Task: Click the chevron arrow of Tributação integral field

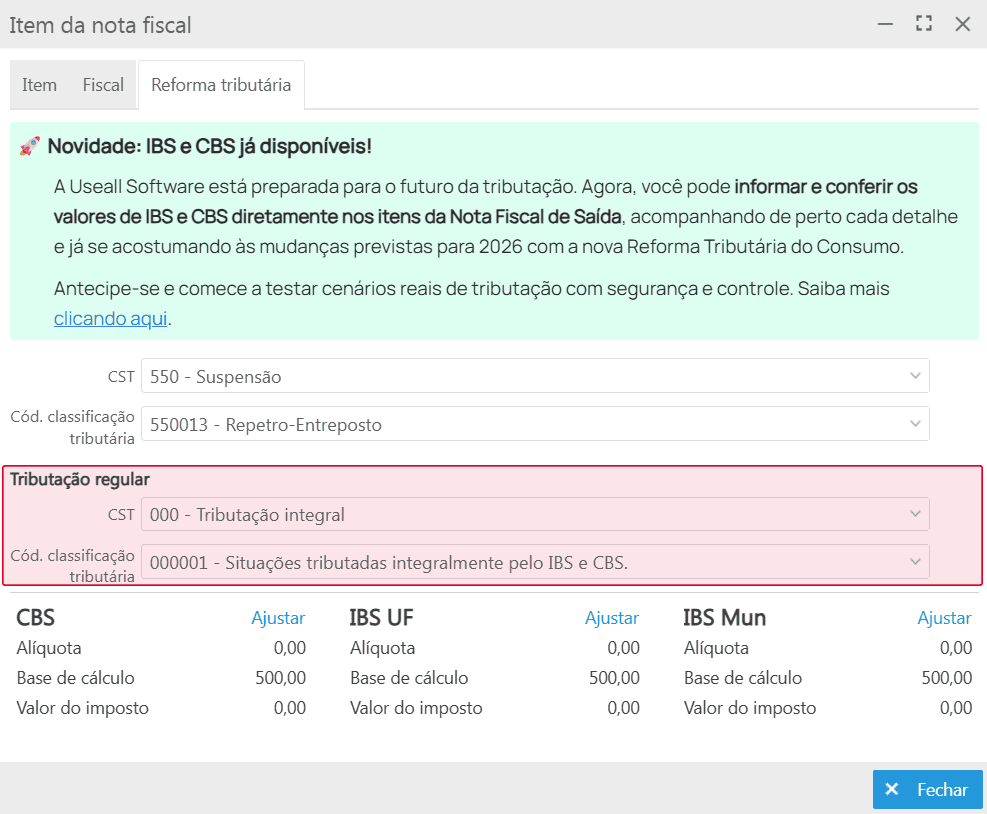Action: 914,514
